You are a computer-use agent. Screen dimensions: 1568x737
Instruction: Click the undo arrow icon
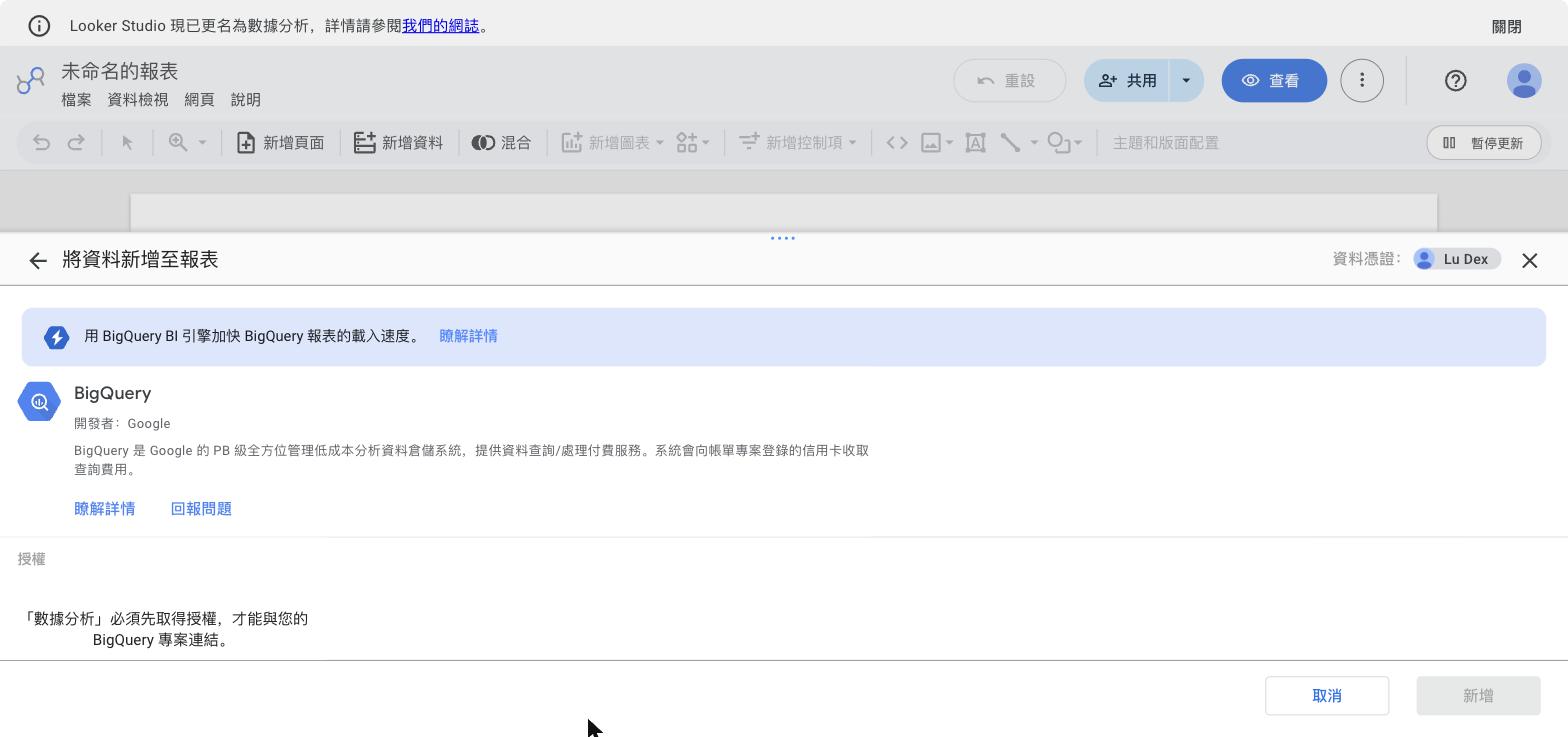(41, 143)
